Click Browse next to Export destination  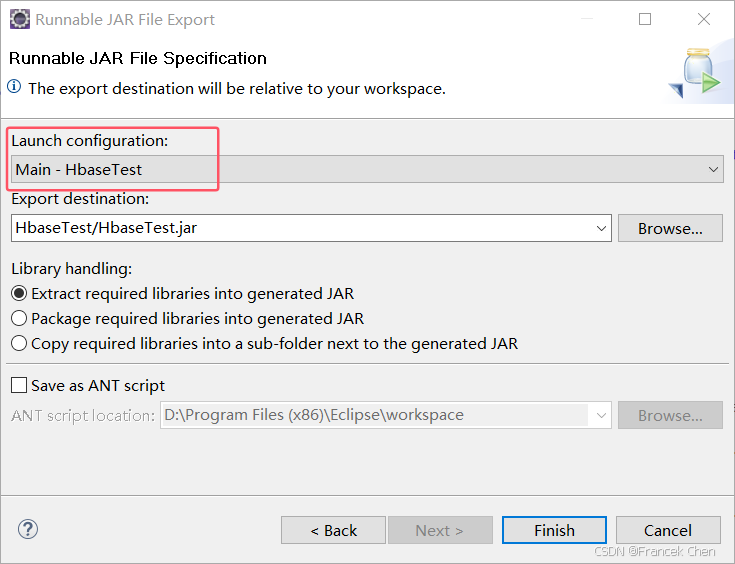click(x=669, y=228)
